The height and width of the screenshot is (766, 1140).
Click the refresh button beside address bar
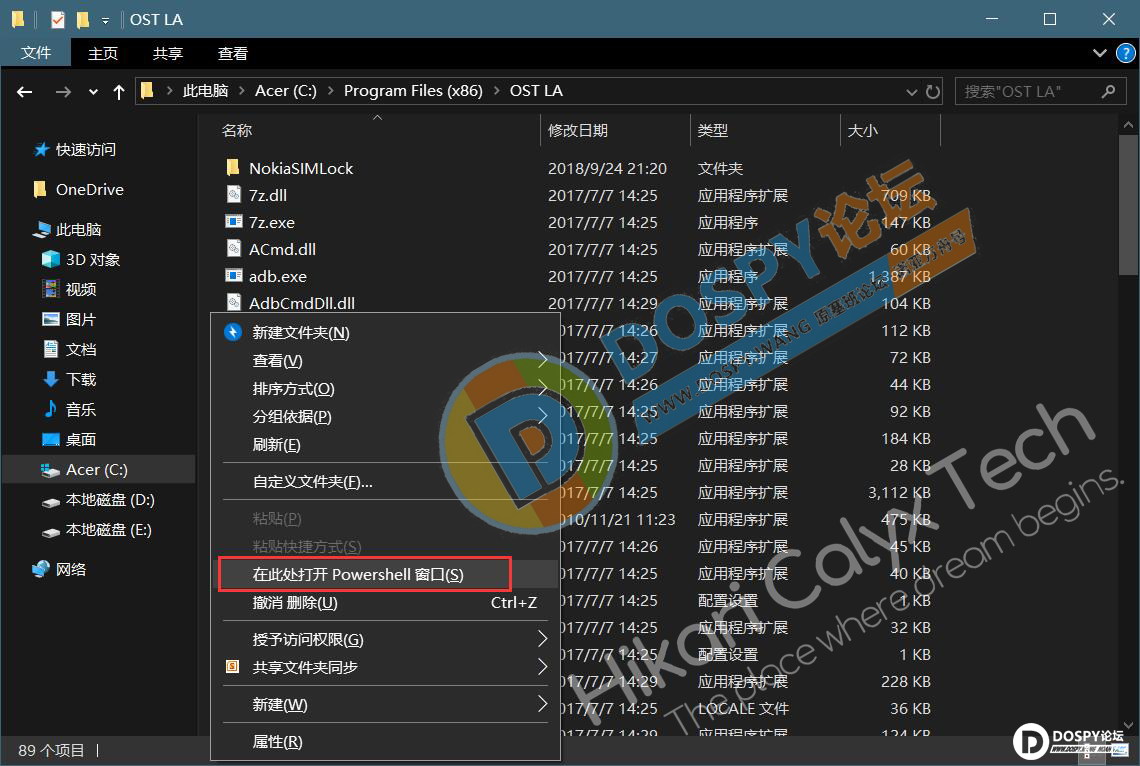(933, 91)
